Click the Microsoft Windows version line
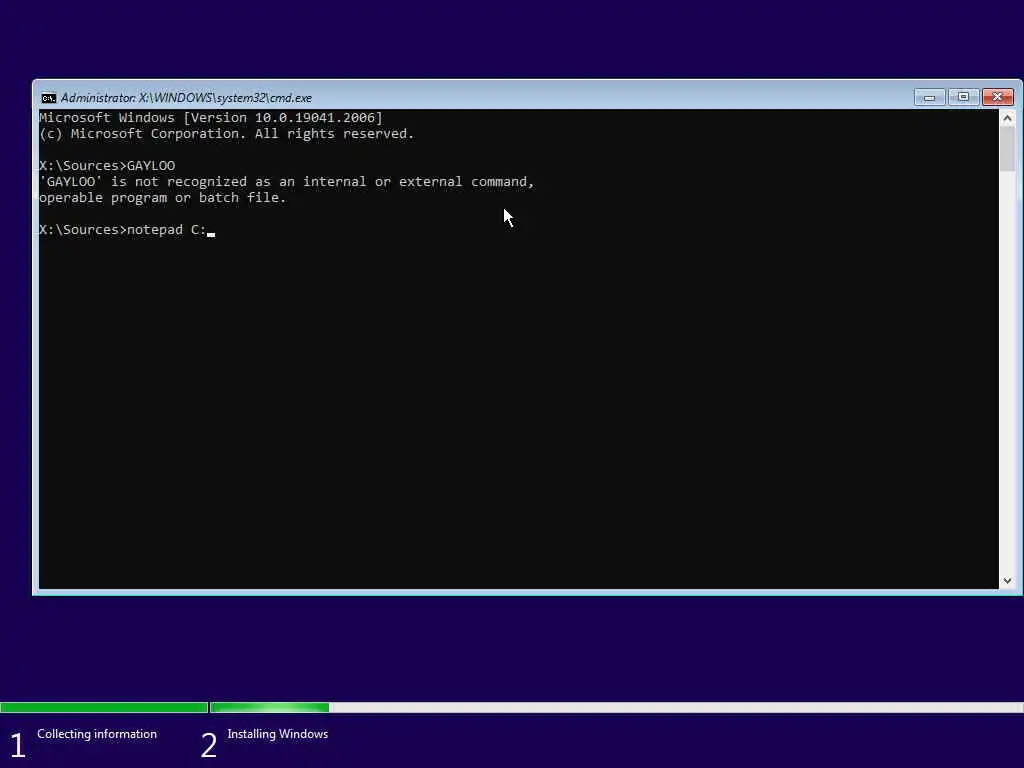The width and height of the screenshot is (1024, 768). 211,118
